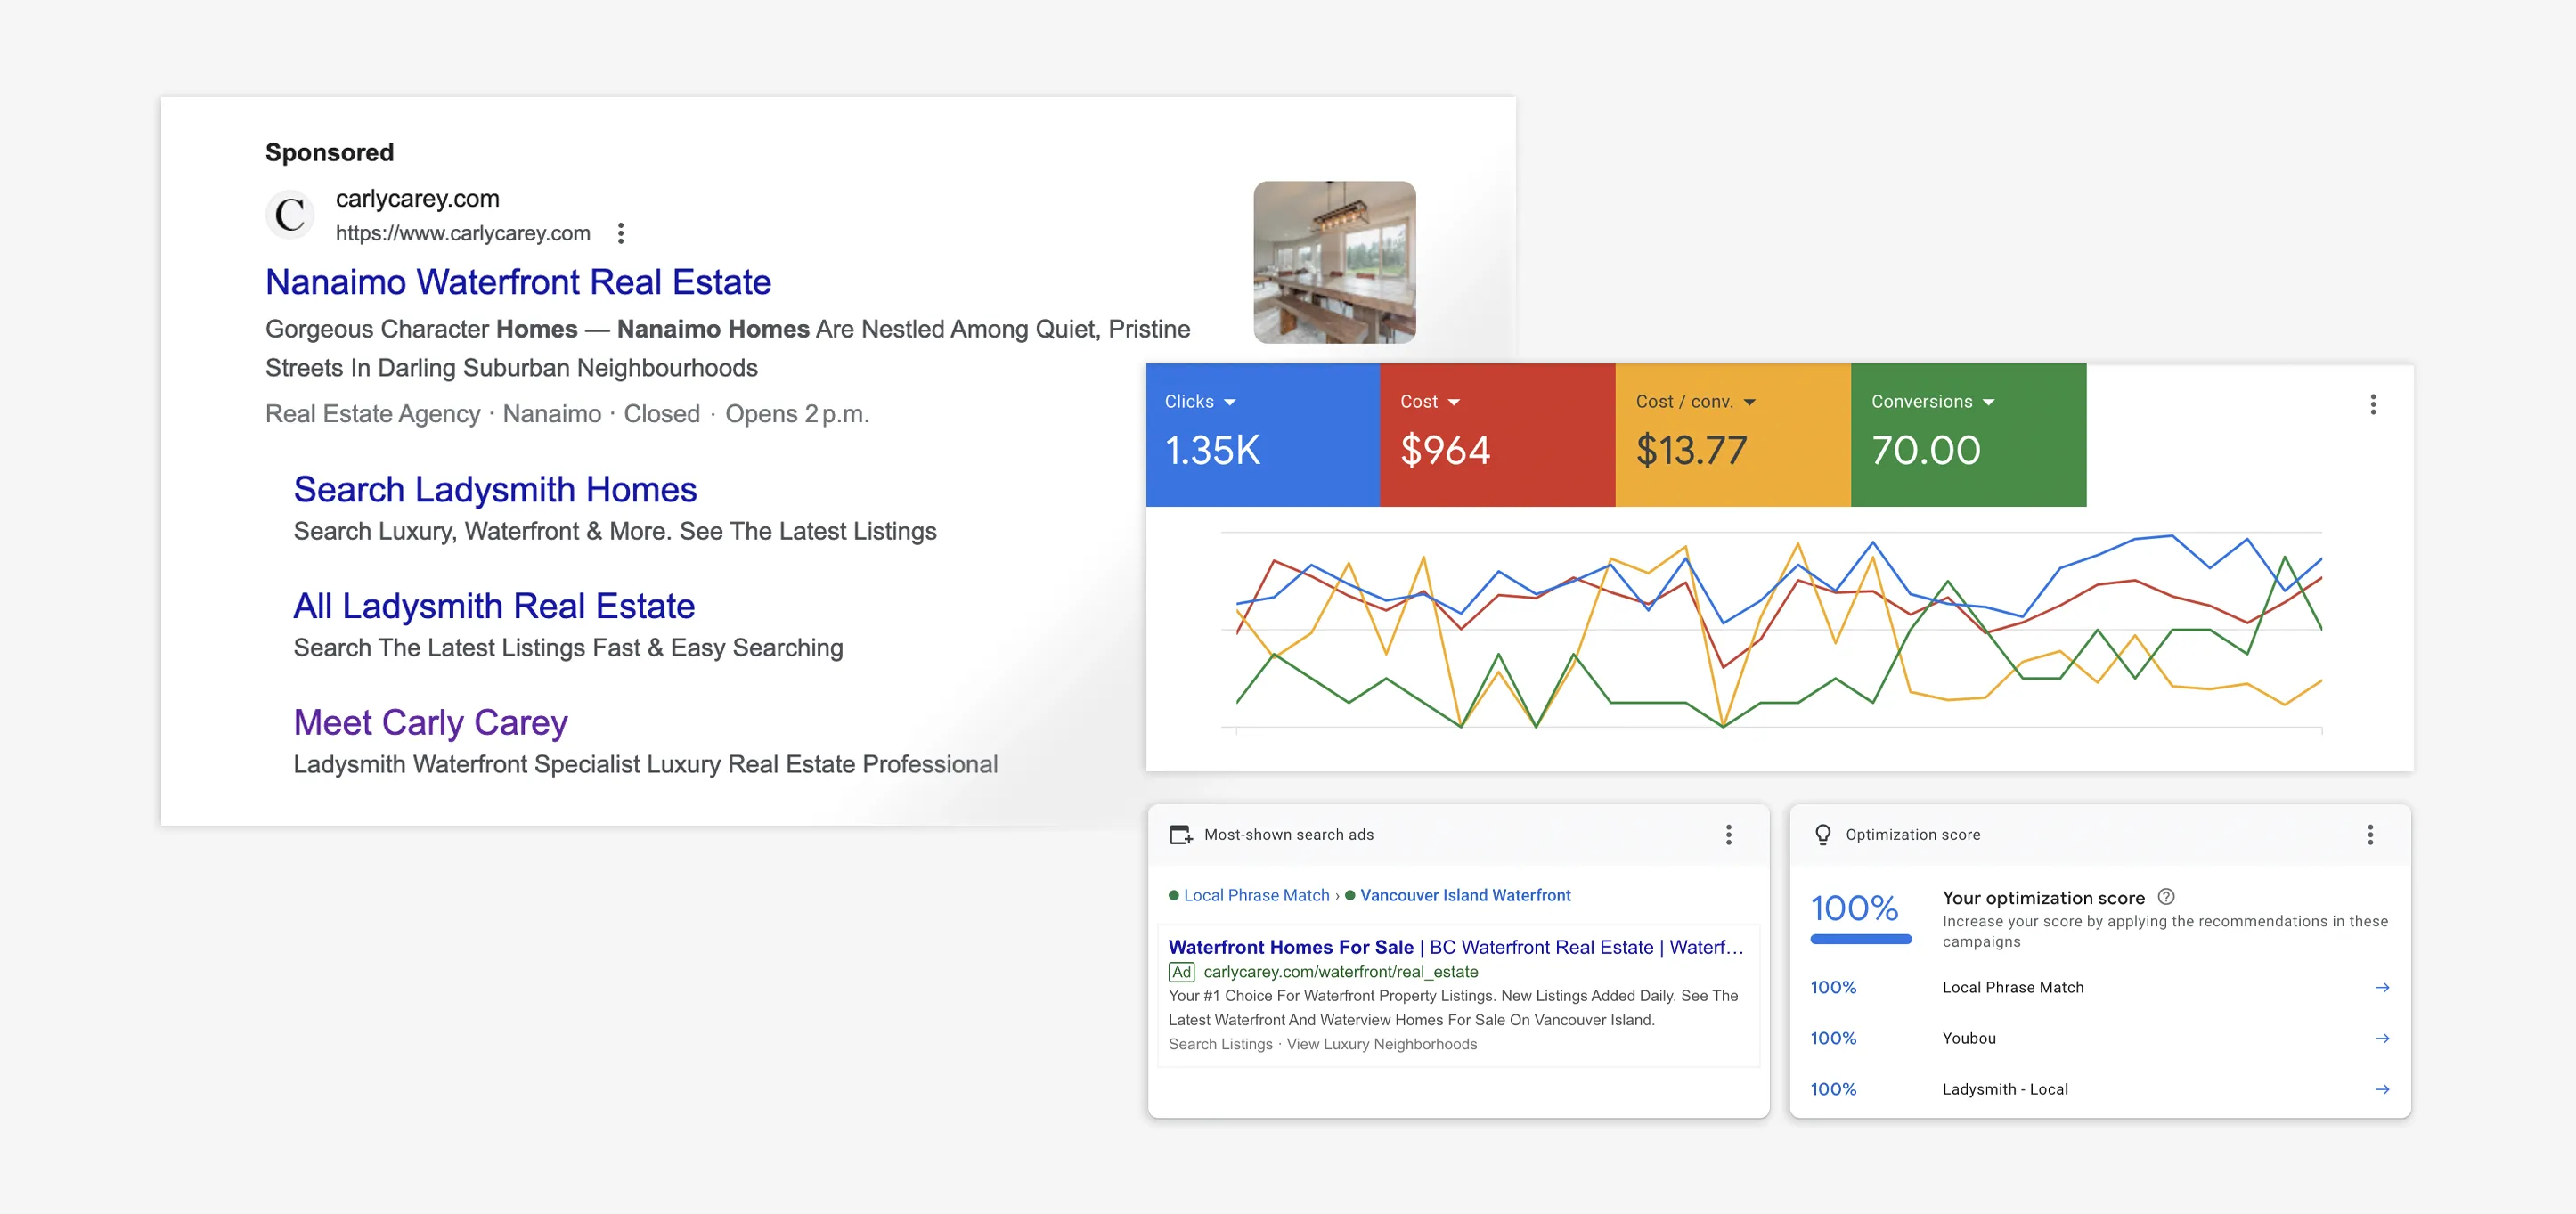Select the green Conversions 70.00 tile
Image resolution: width=2576 pixels, height=1214 pixels.
(1969, 435)
